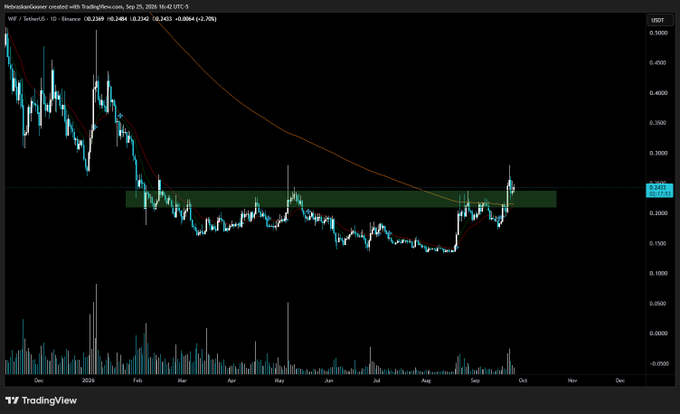Click the high value H0.2484
The height and width of the screenshot is (414, 680).
tap(117, 19)
